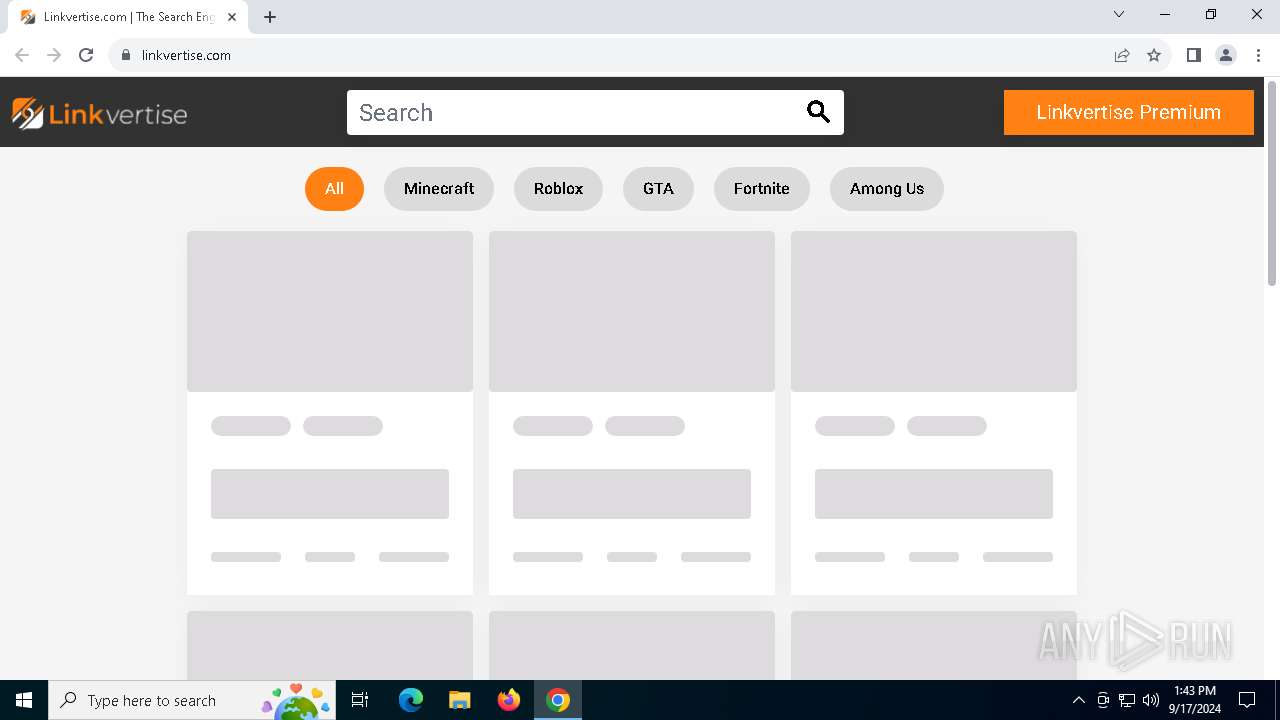Open Task View on the taskbar
The image size is (1280, 720).
click(360, 700)
